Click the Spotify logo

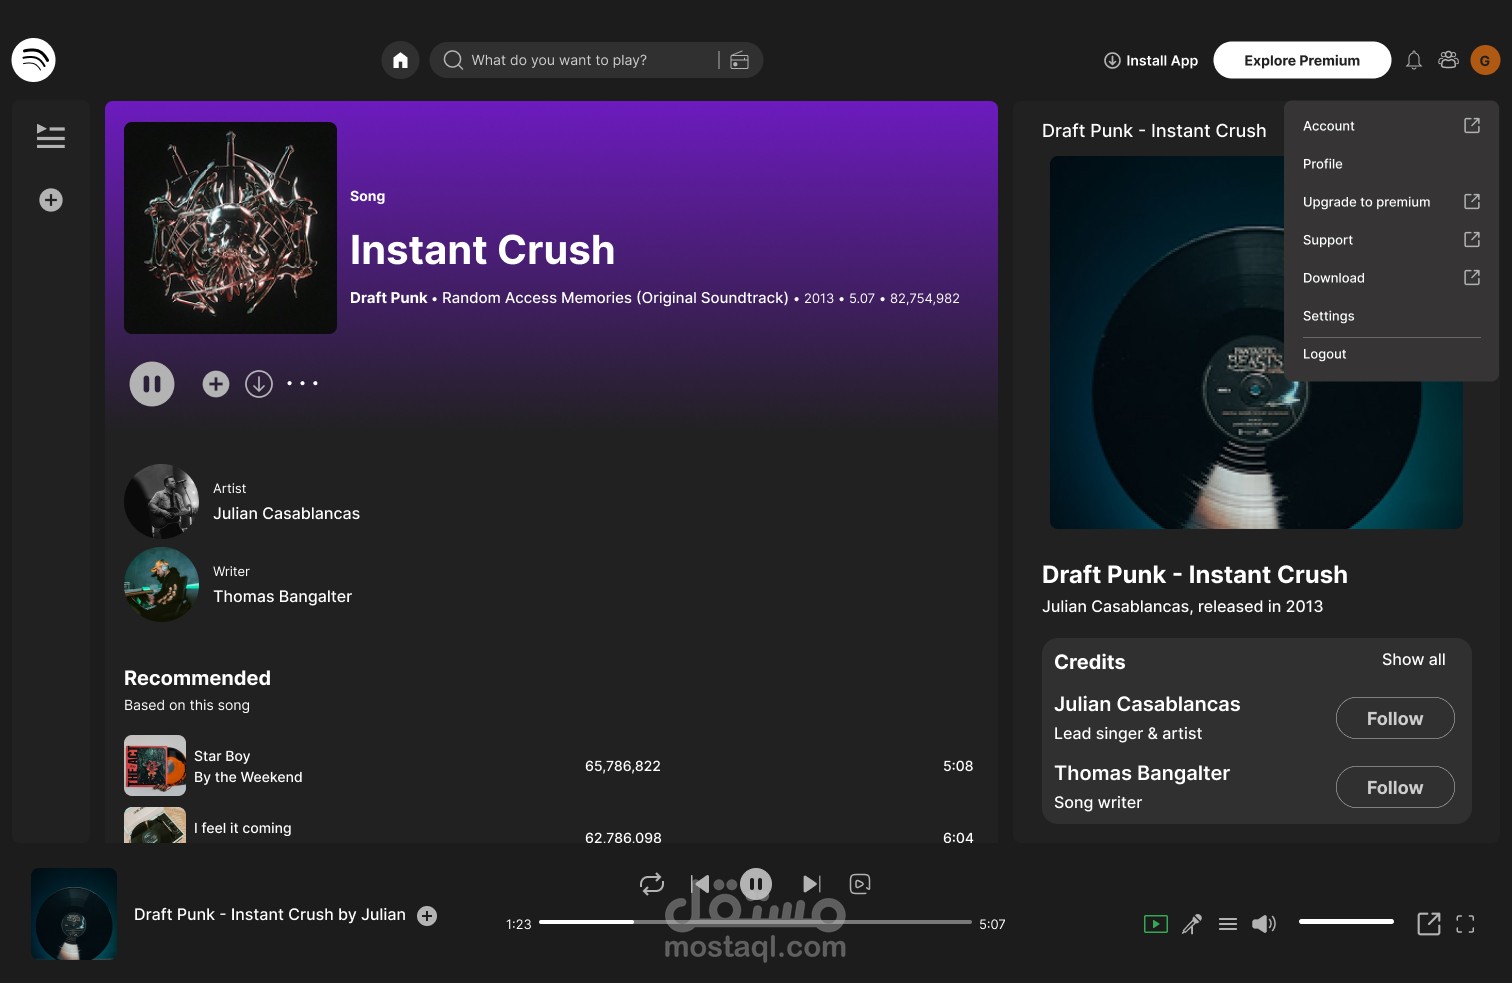[x=33, y=60]
